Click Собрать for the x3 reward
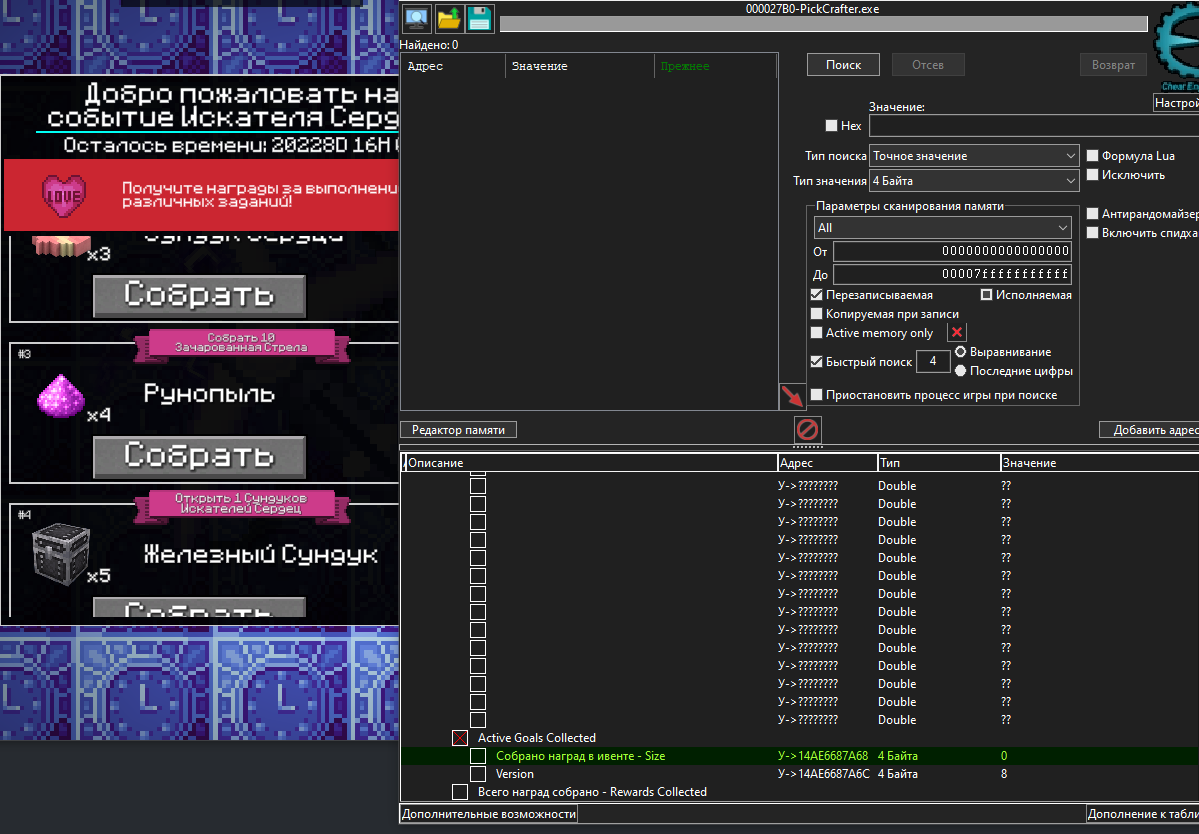The image size is (1199, 834). pos(199,296)
